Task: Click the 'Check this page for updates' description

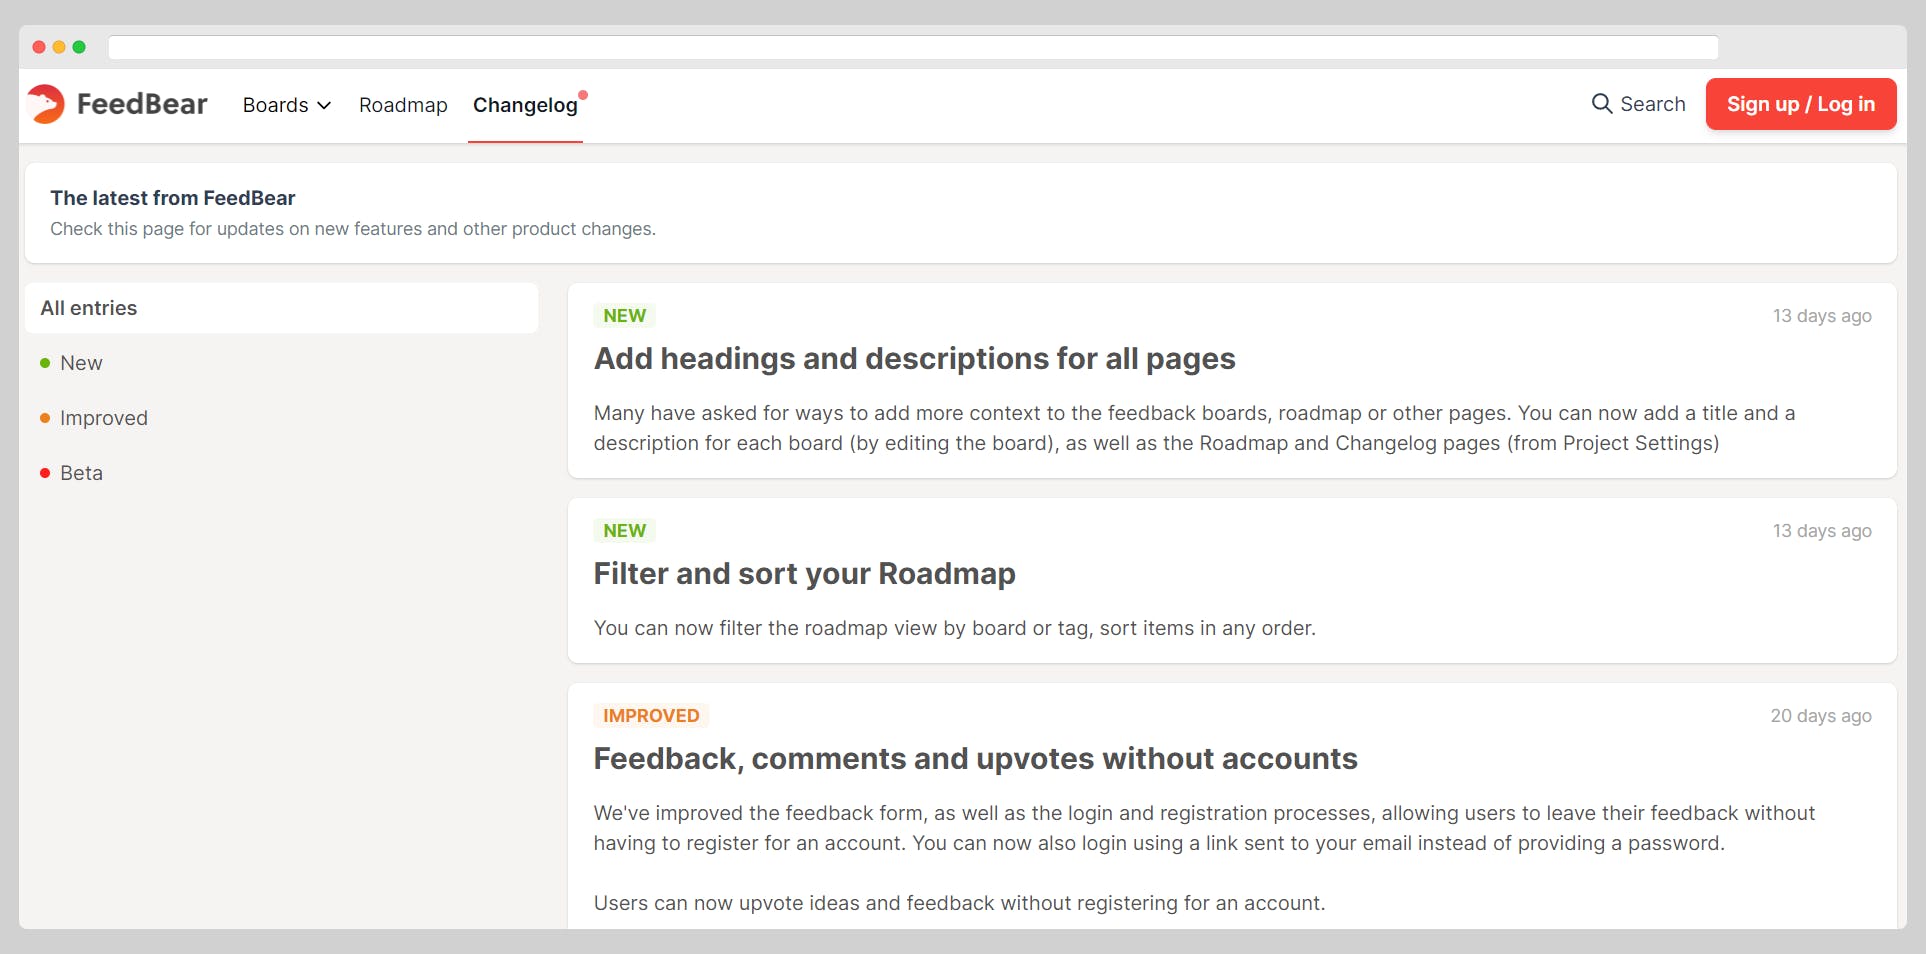Action: coord(353,229)
